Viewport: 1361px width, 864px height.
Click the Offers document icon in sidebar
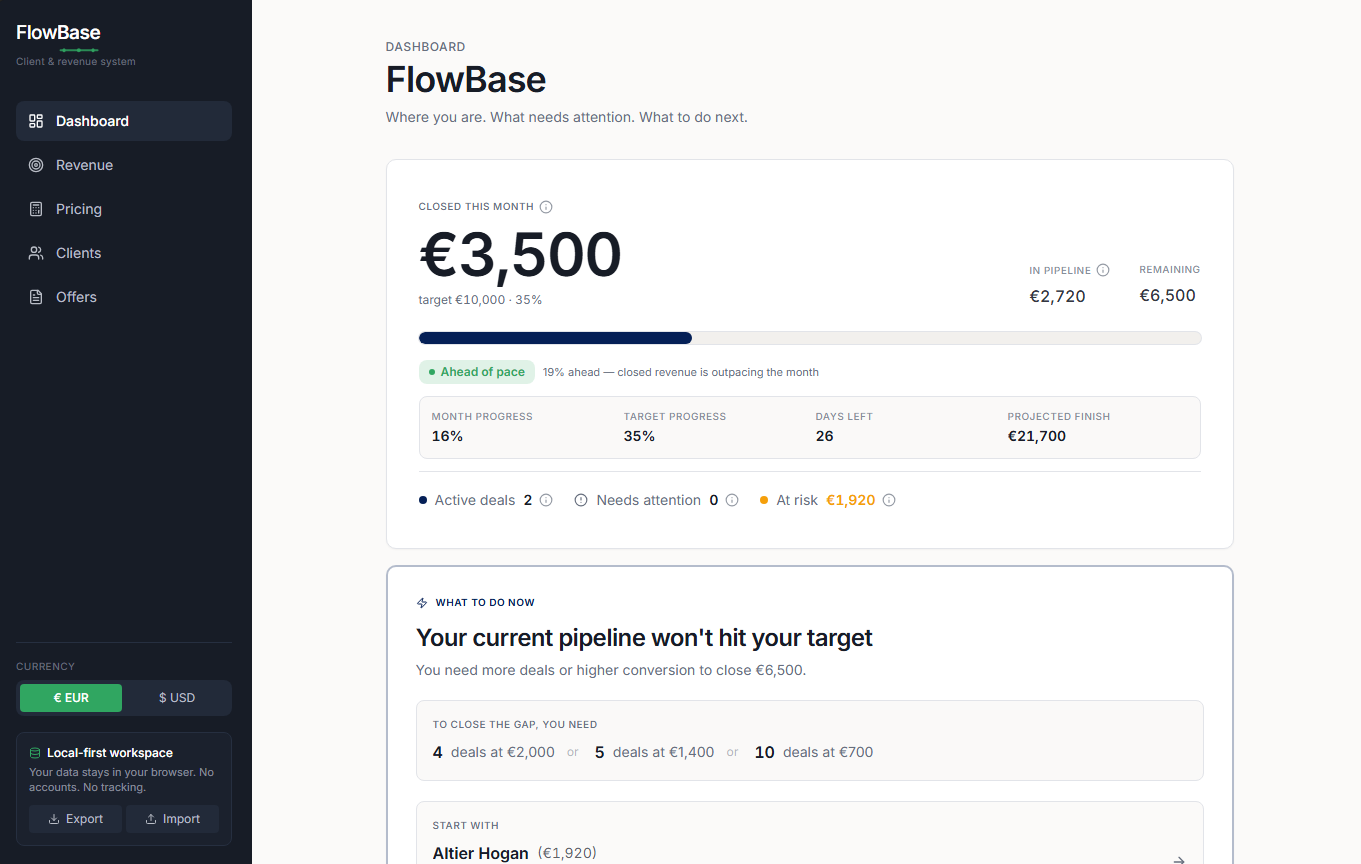pyautogui.click(x=36, y=297)
